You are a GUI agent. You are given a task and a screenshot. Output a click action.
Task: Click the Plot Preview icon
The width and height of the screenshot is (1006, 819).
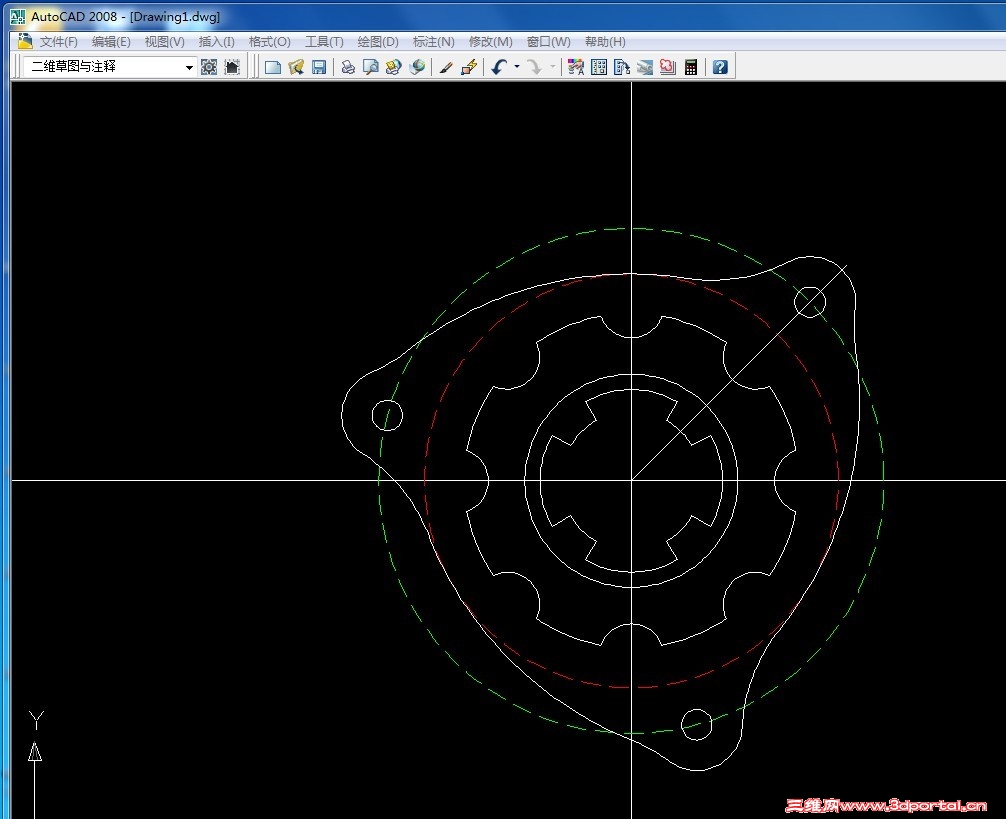pos(371,67)
